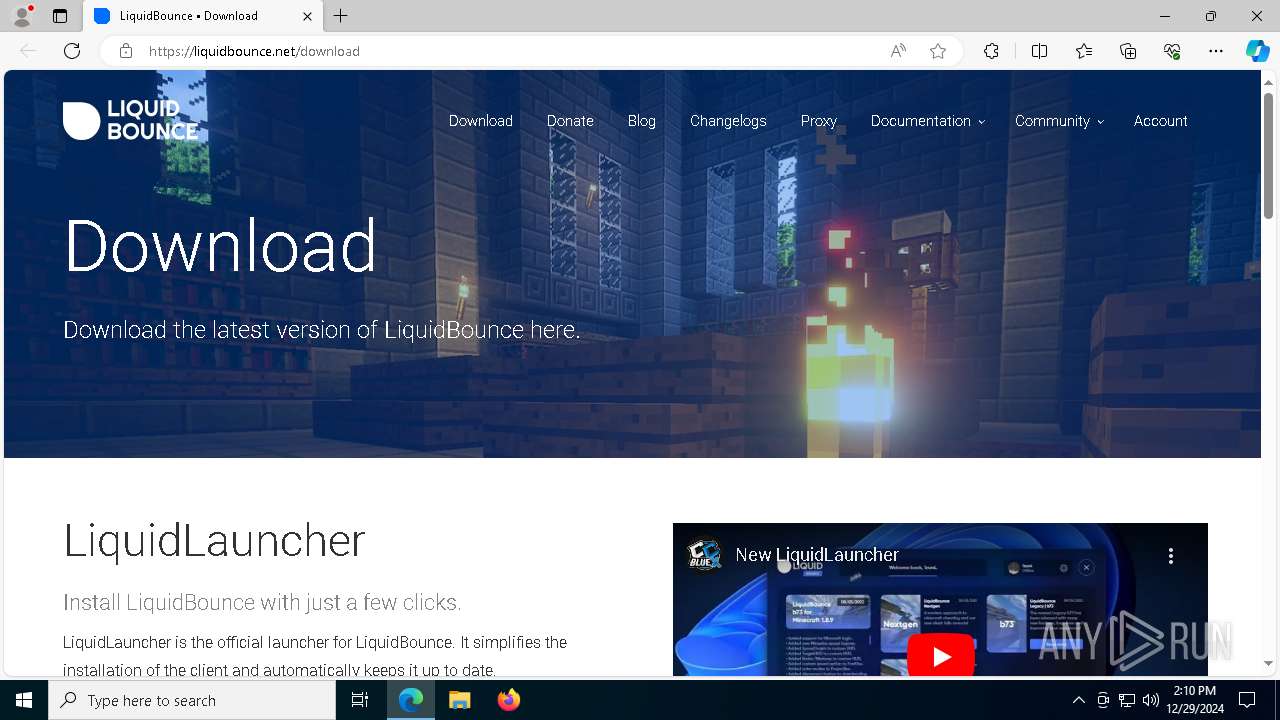Open Windows Start menu
Screen dimensions: 1280x720
24,700
